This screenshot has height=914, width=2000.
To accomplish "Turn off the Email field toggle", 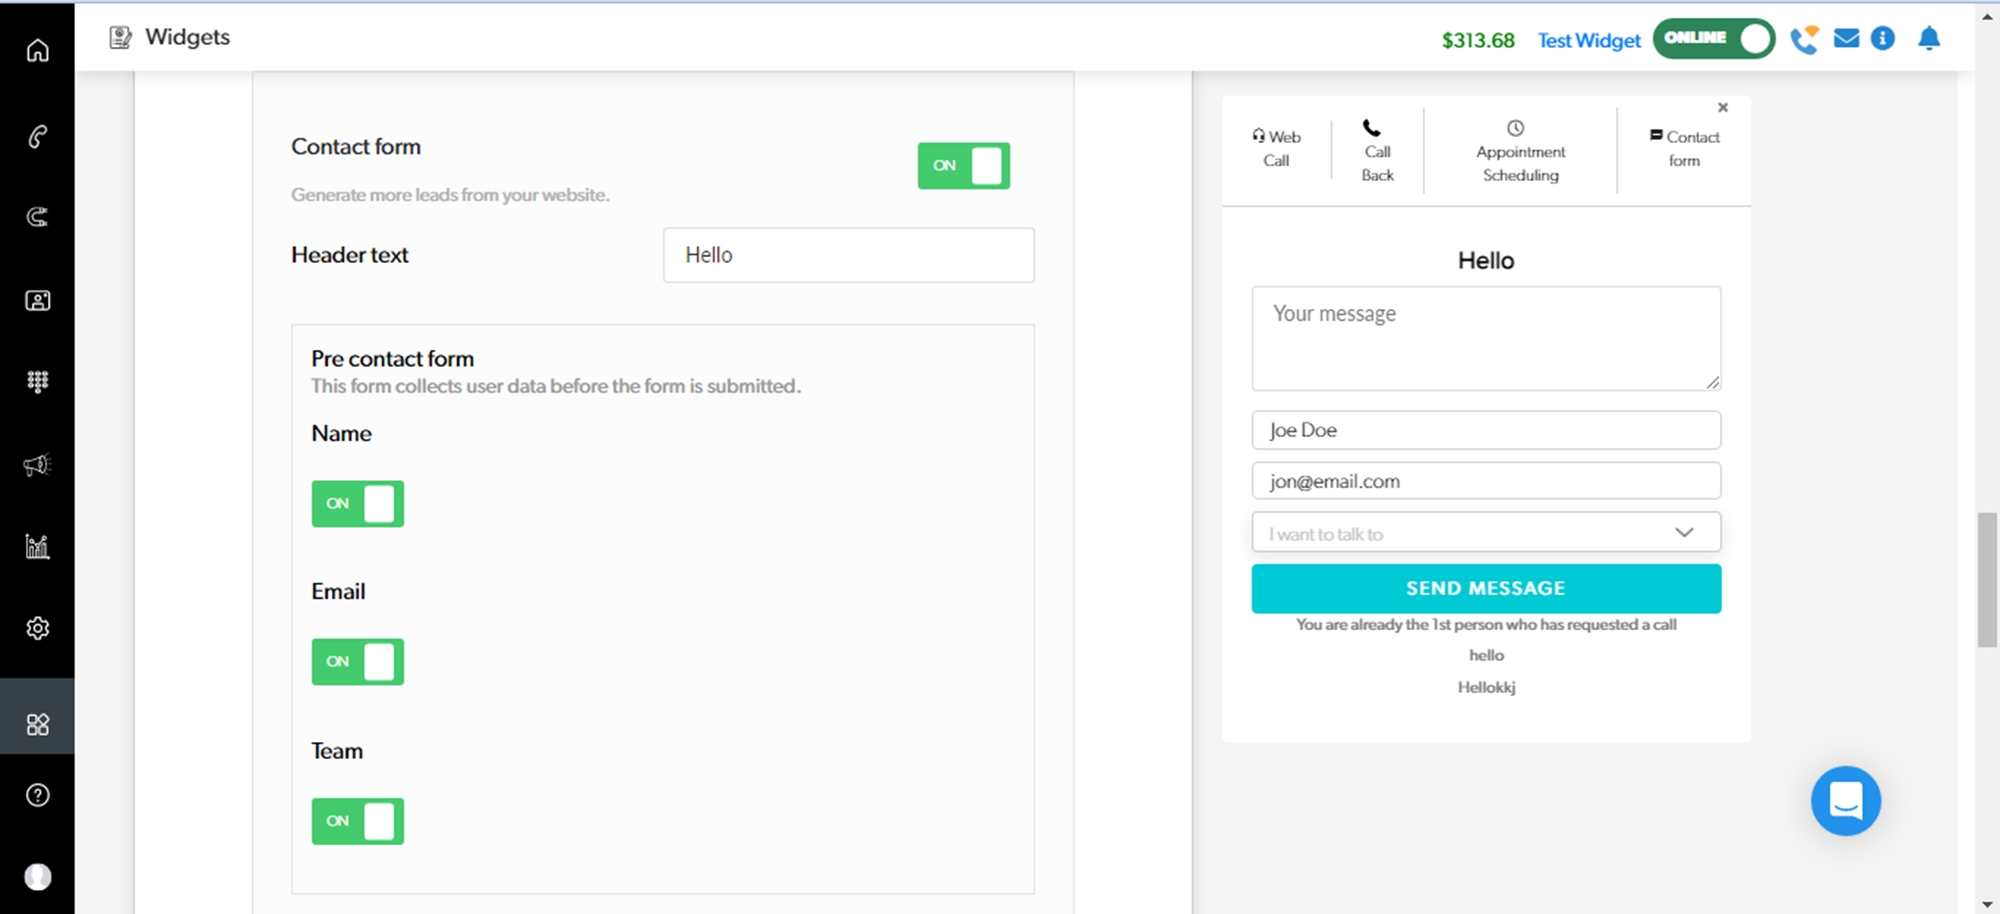I will 357,662.
